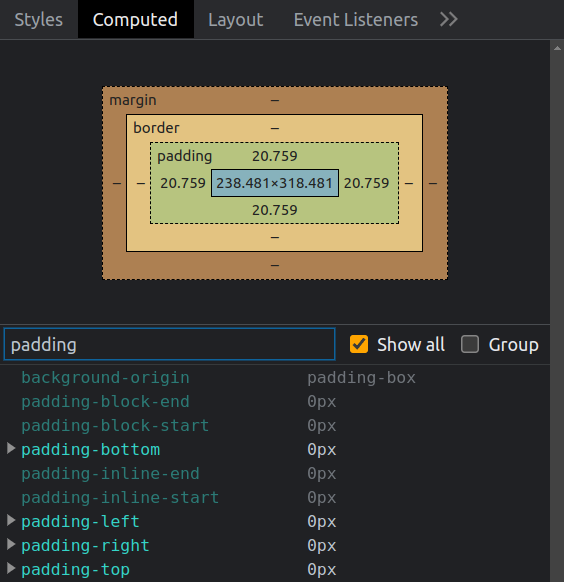Open the Layout tab
This screenshot has height=582, width=564.
(x=236, y=19)
